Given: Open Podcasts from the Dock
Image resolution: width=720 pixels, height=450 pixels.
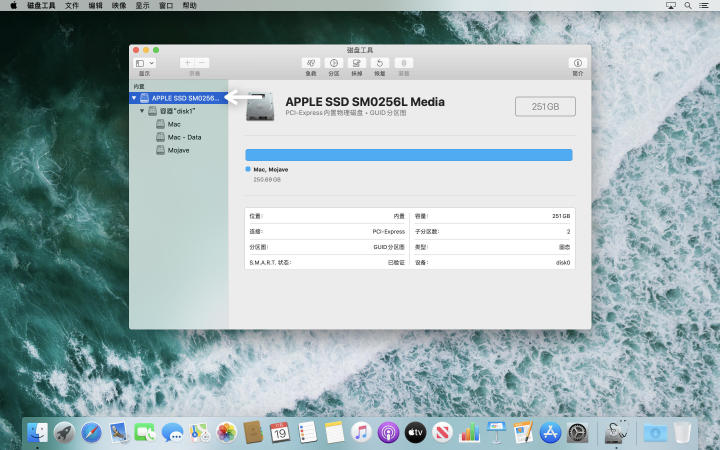Looking at the screenshot, I should pyautogui.click(x=388, y=433).
